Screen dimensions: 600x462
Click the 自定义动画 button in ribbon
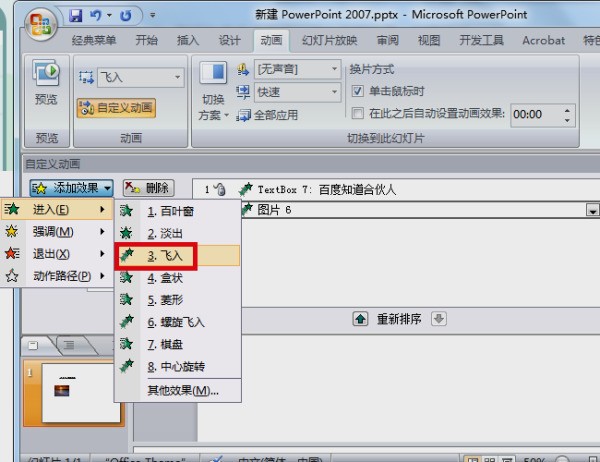click(116, 108)
